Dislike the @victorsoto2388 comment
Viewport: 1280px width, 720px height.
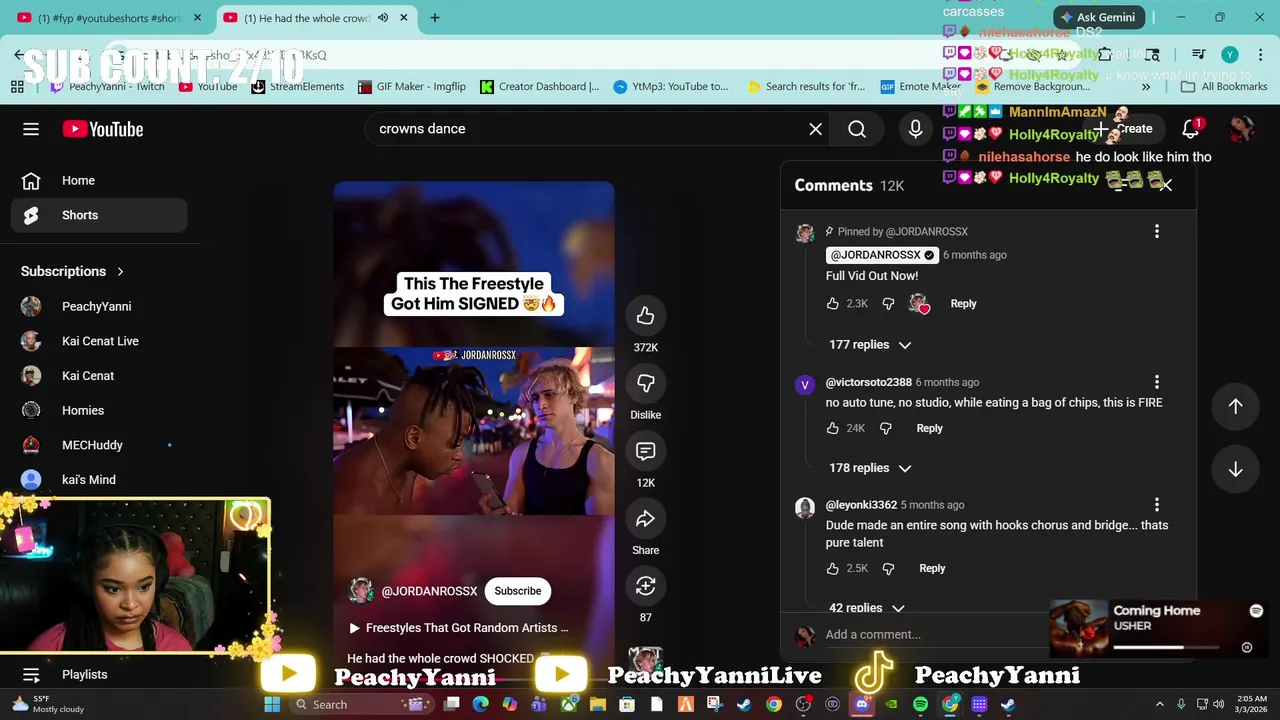pos(886,428)
